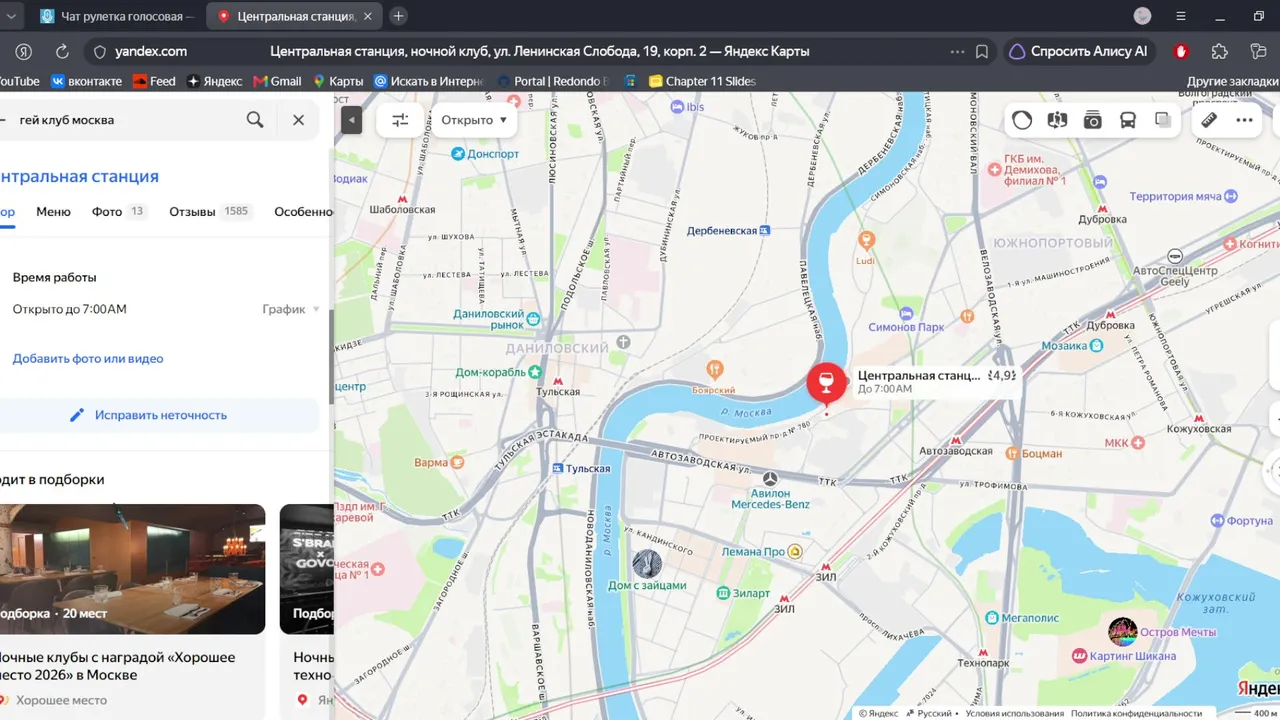The height and width of the screenshot is (720, 1280).
Task: Click the Открыто до 7:00AM text
Action: (x=70, y=309)
